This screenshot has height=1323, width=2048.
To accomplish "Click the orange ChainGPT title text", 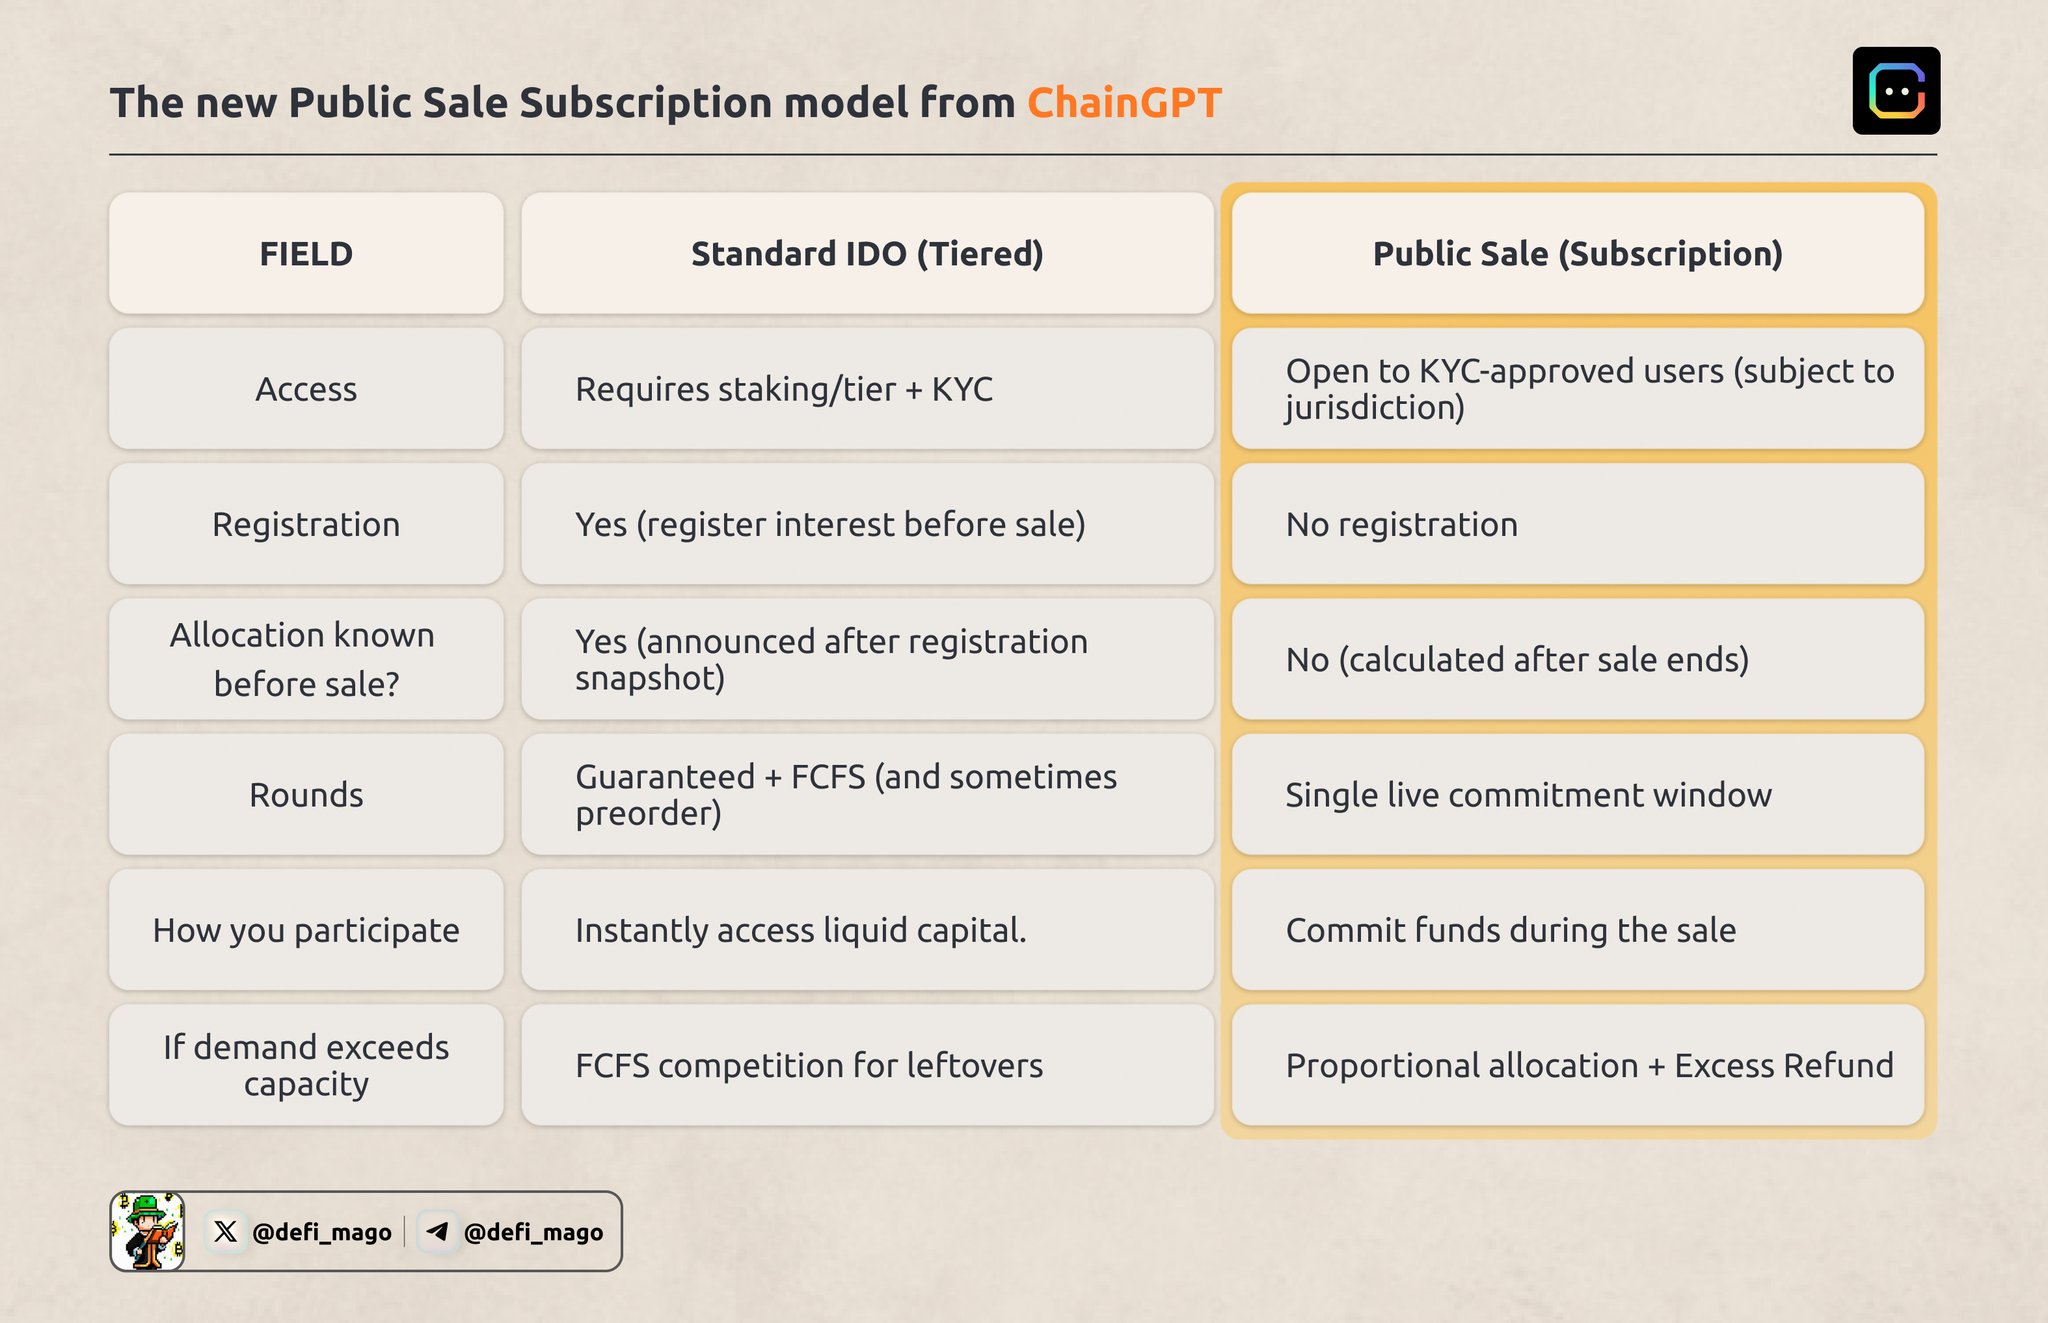I will pos(1124,103).
